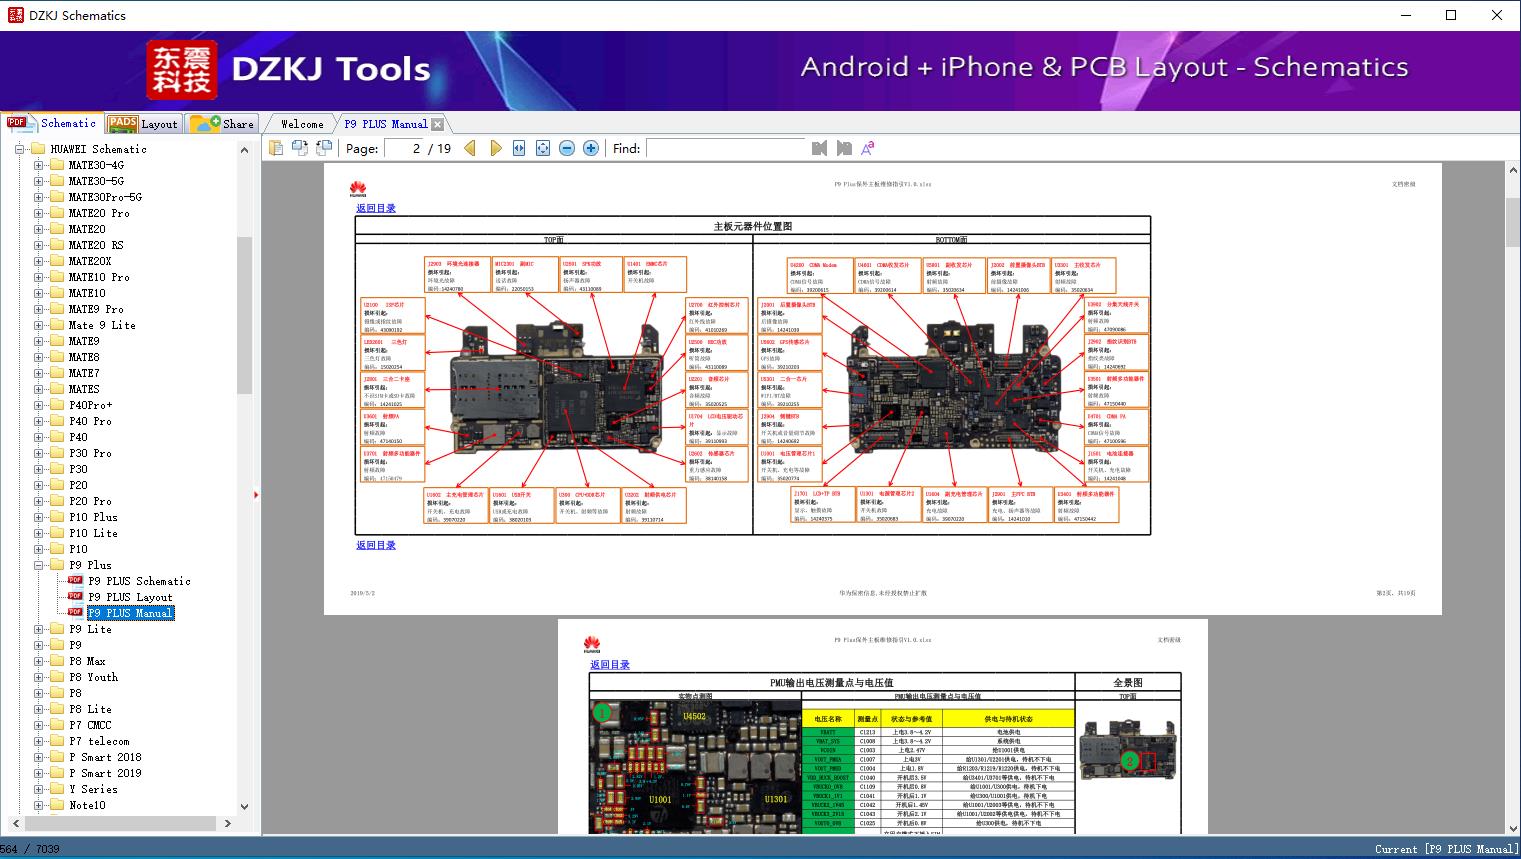1521x859 pixels.
Task: Click the 返回目录 link below the board diagram
Action: (x=376, y=545)
